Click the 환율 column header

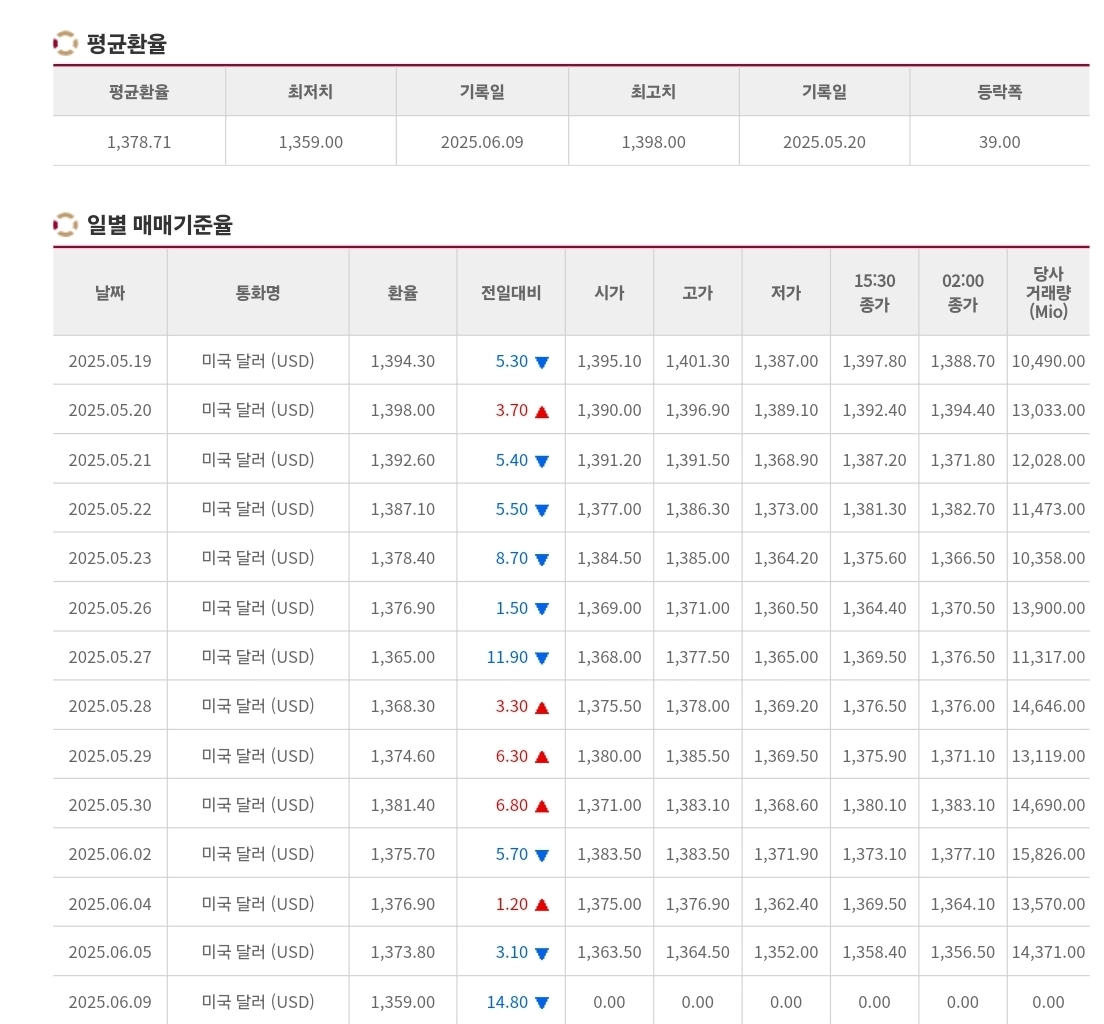(403, 292)
